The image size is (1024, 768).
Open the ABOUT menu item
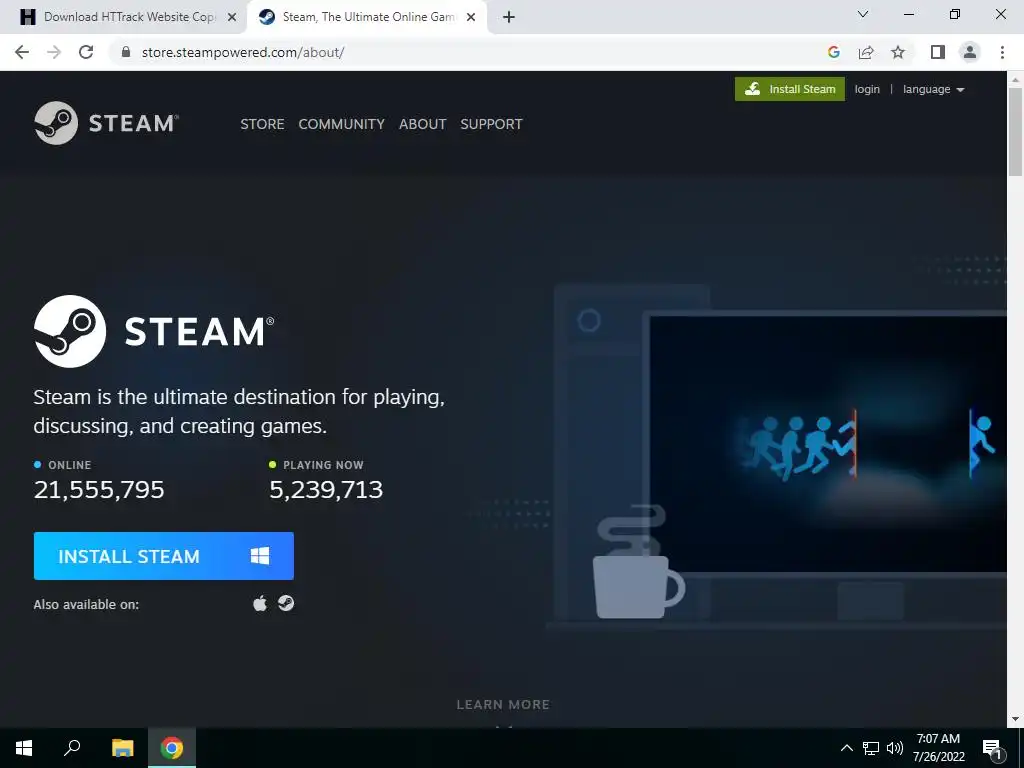tap(423, 124)
